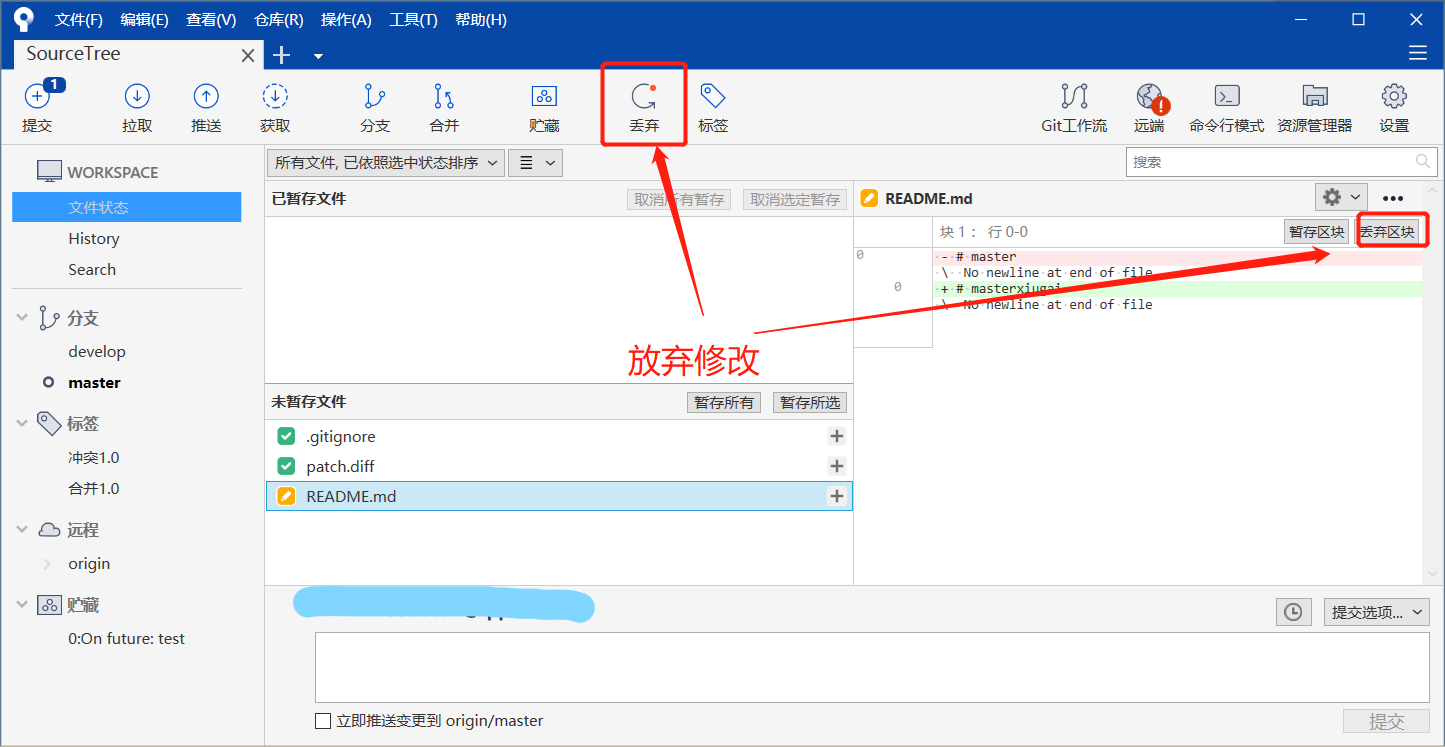This screenshot has width=1445, height=747.
Task: Click the 贮藏 (stash) toolbar icon
Action: click(544, 107)
